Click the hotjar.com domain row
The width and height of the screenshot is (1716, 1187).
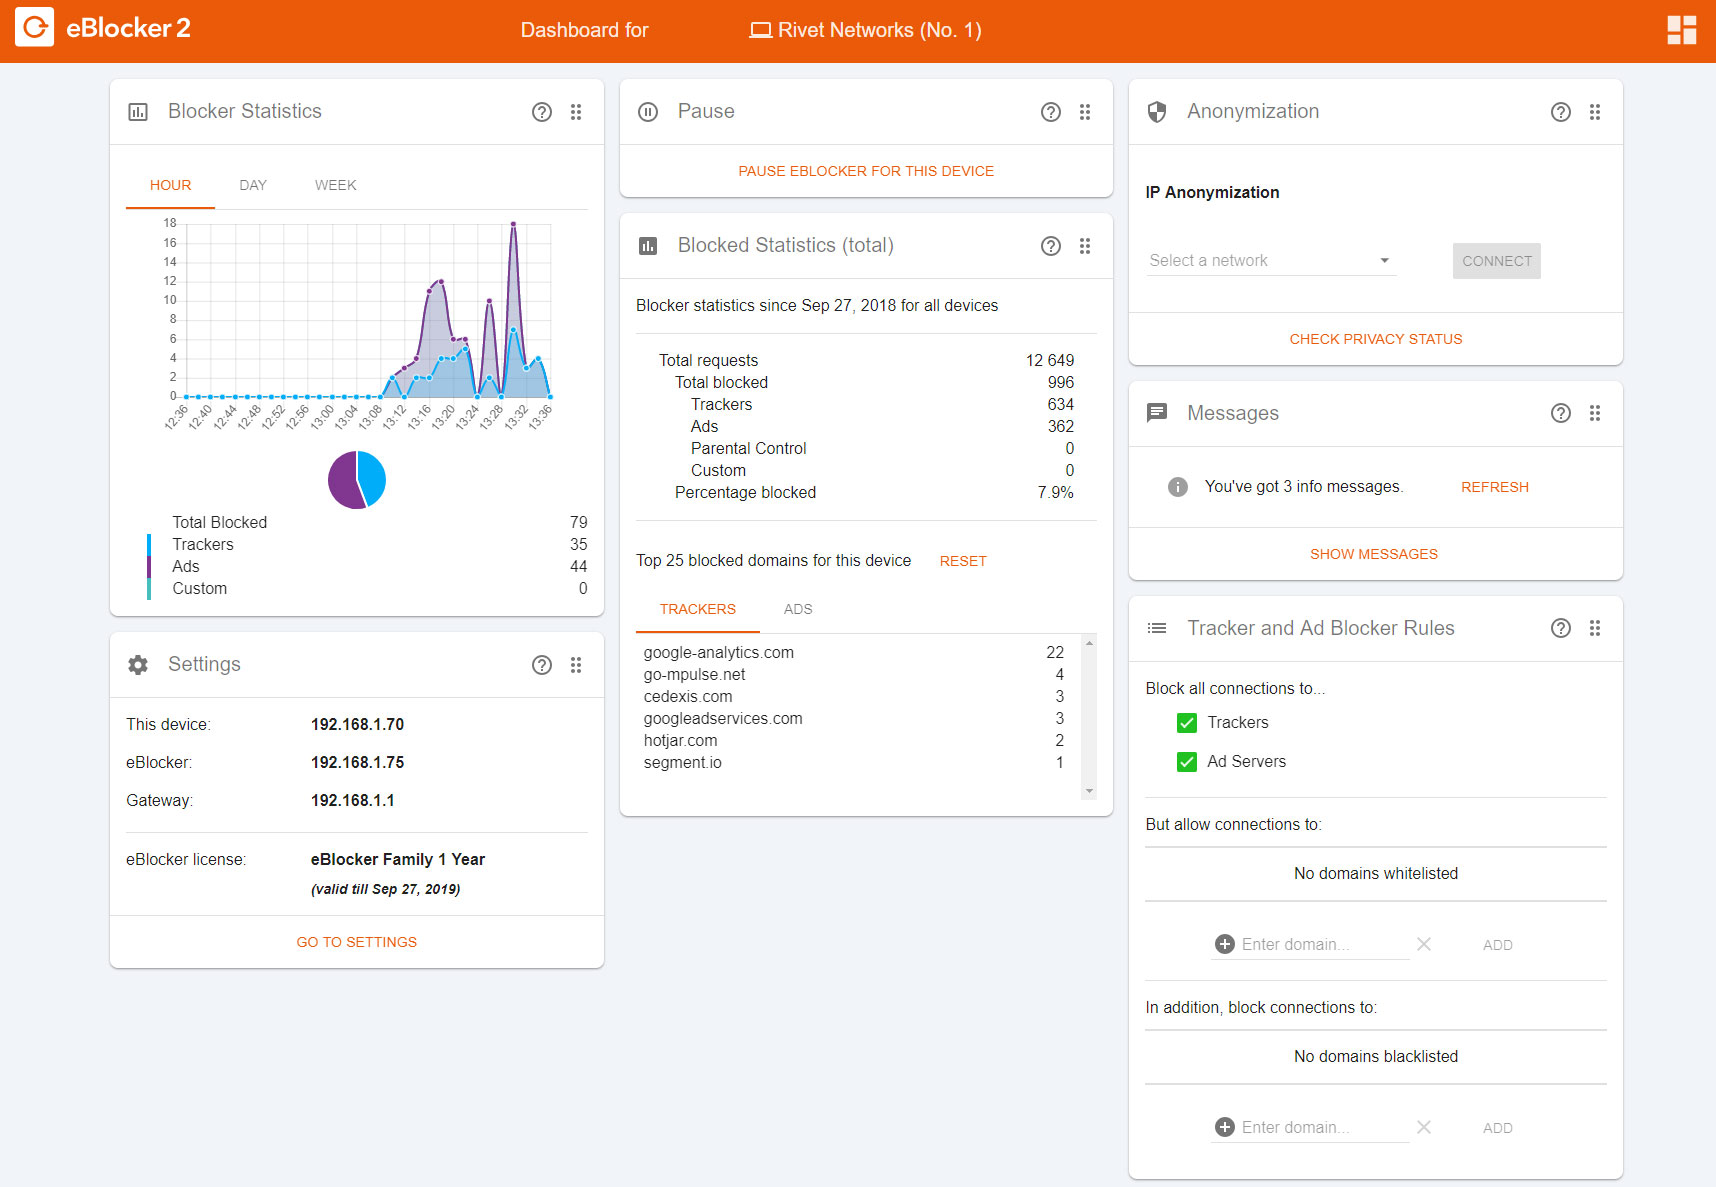[x=854, y=740]
